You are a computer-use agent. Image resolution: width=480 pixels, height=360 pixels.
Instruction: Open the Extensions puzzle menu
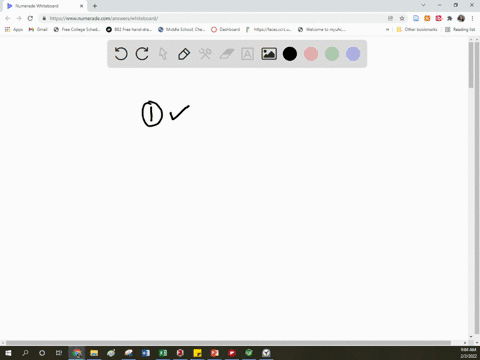(450, 18)
